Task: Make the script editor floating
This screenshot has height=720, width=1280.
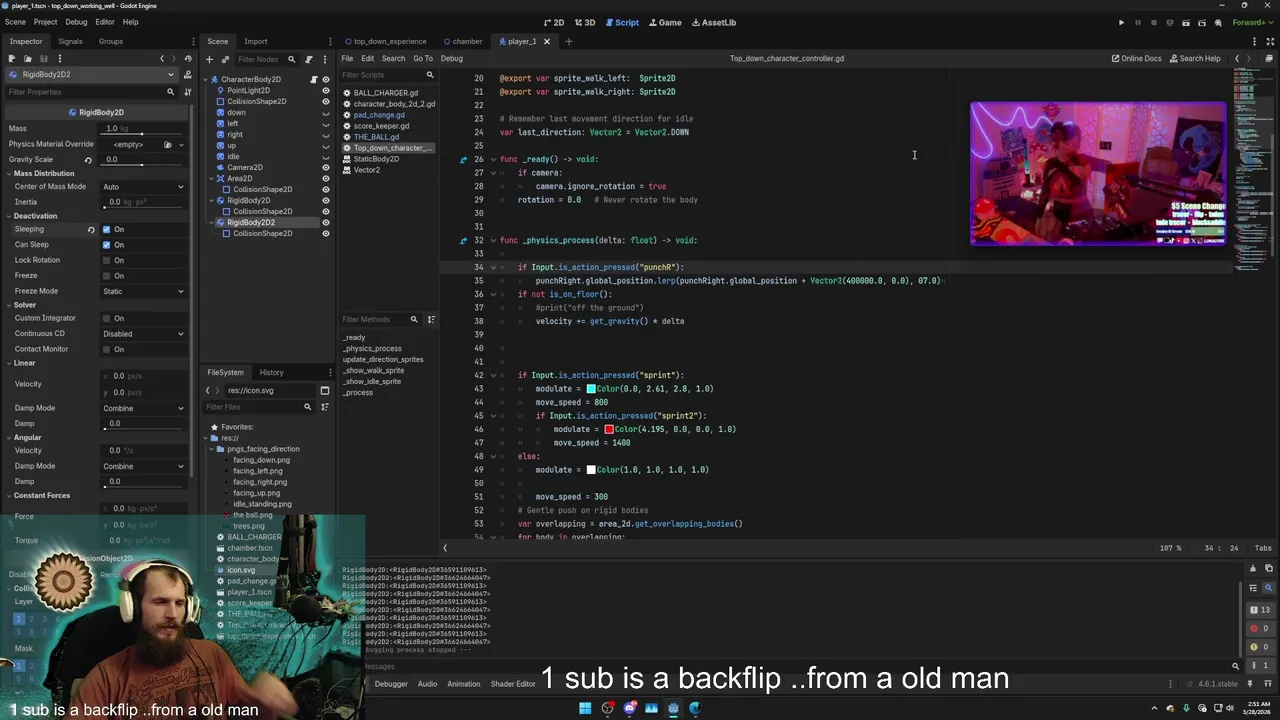Action: tap(1270, 58)
